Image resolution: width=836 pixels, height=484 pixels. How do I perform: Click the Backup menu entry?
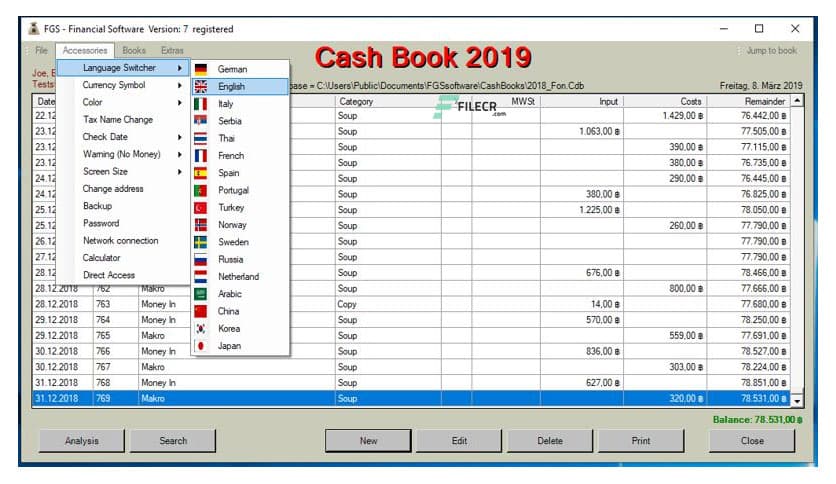pos(97,206)
